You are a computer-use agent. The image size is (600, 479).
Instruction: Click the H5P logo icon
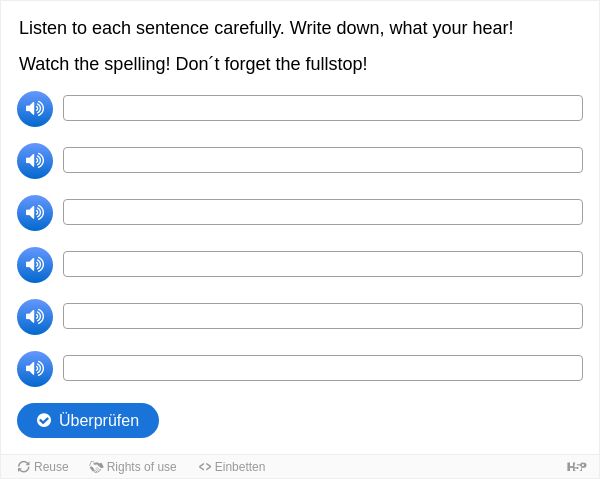click(x=576, y=467)
